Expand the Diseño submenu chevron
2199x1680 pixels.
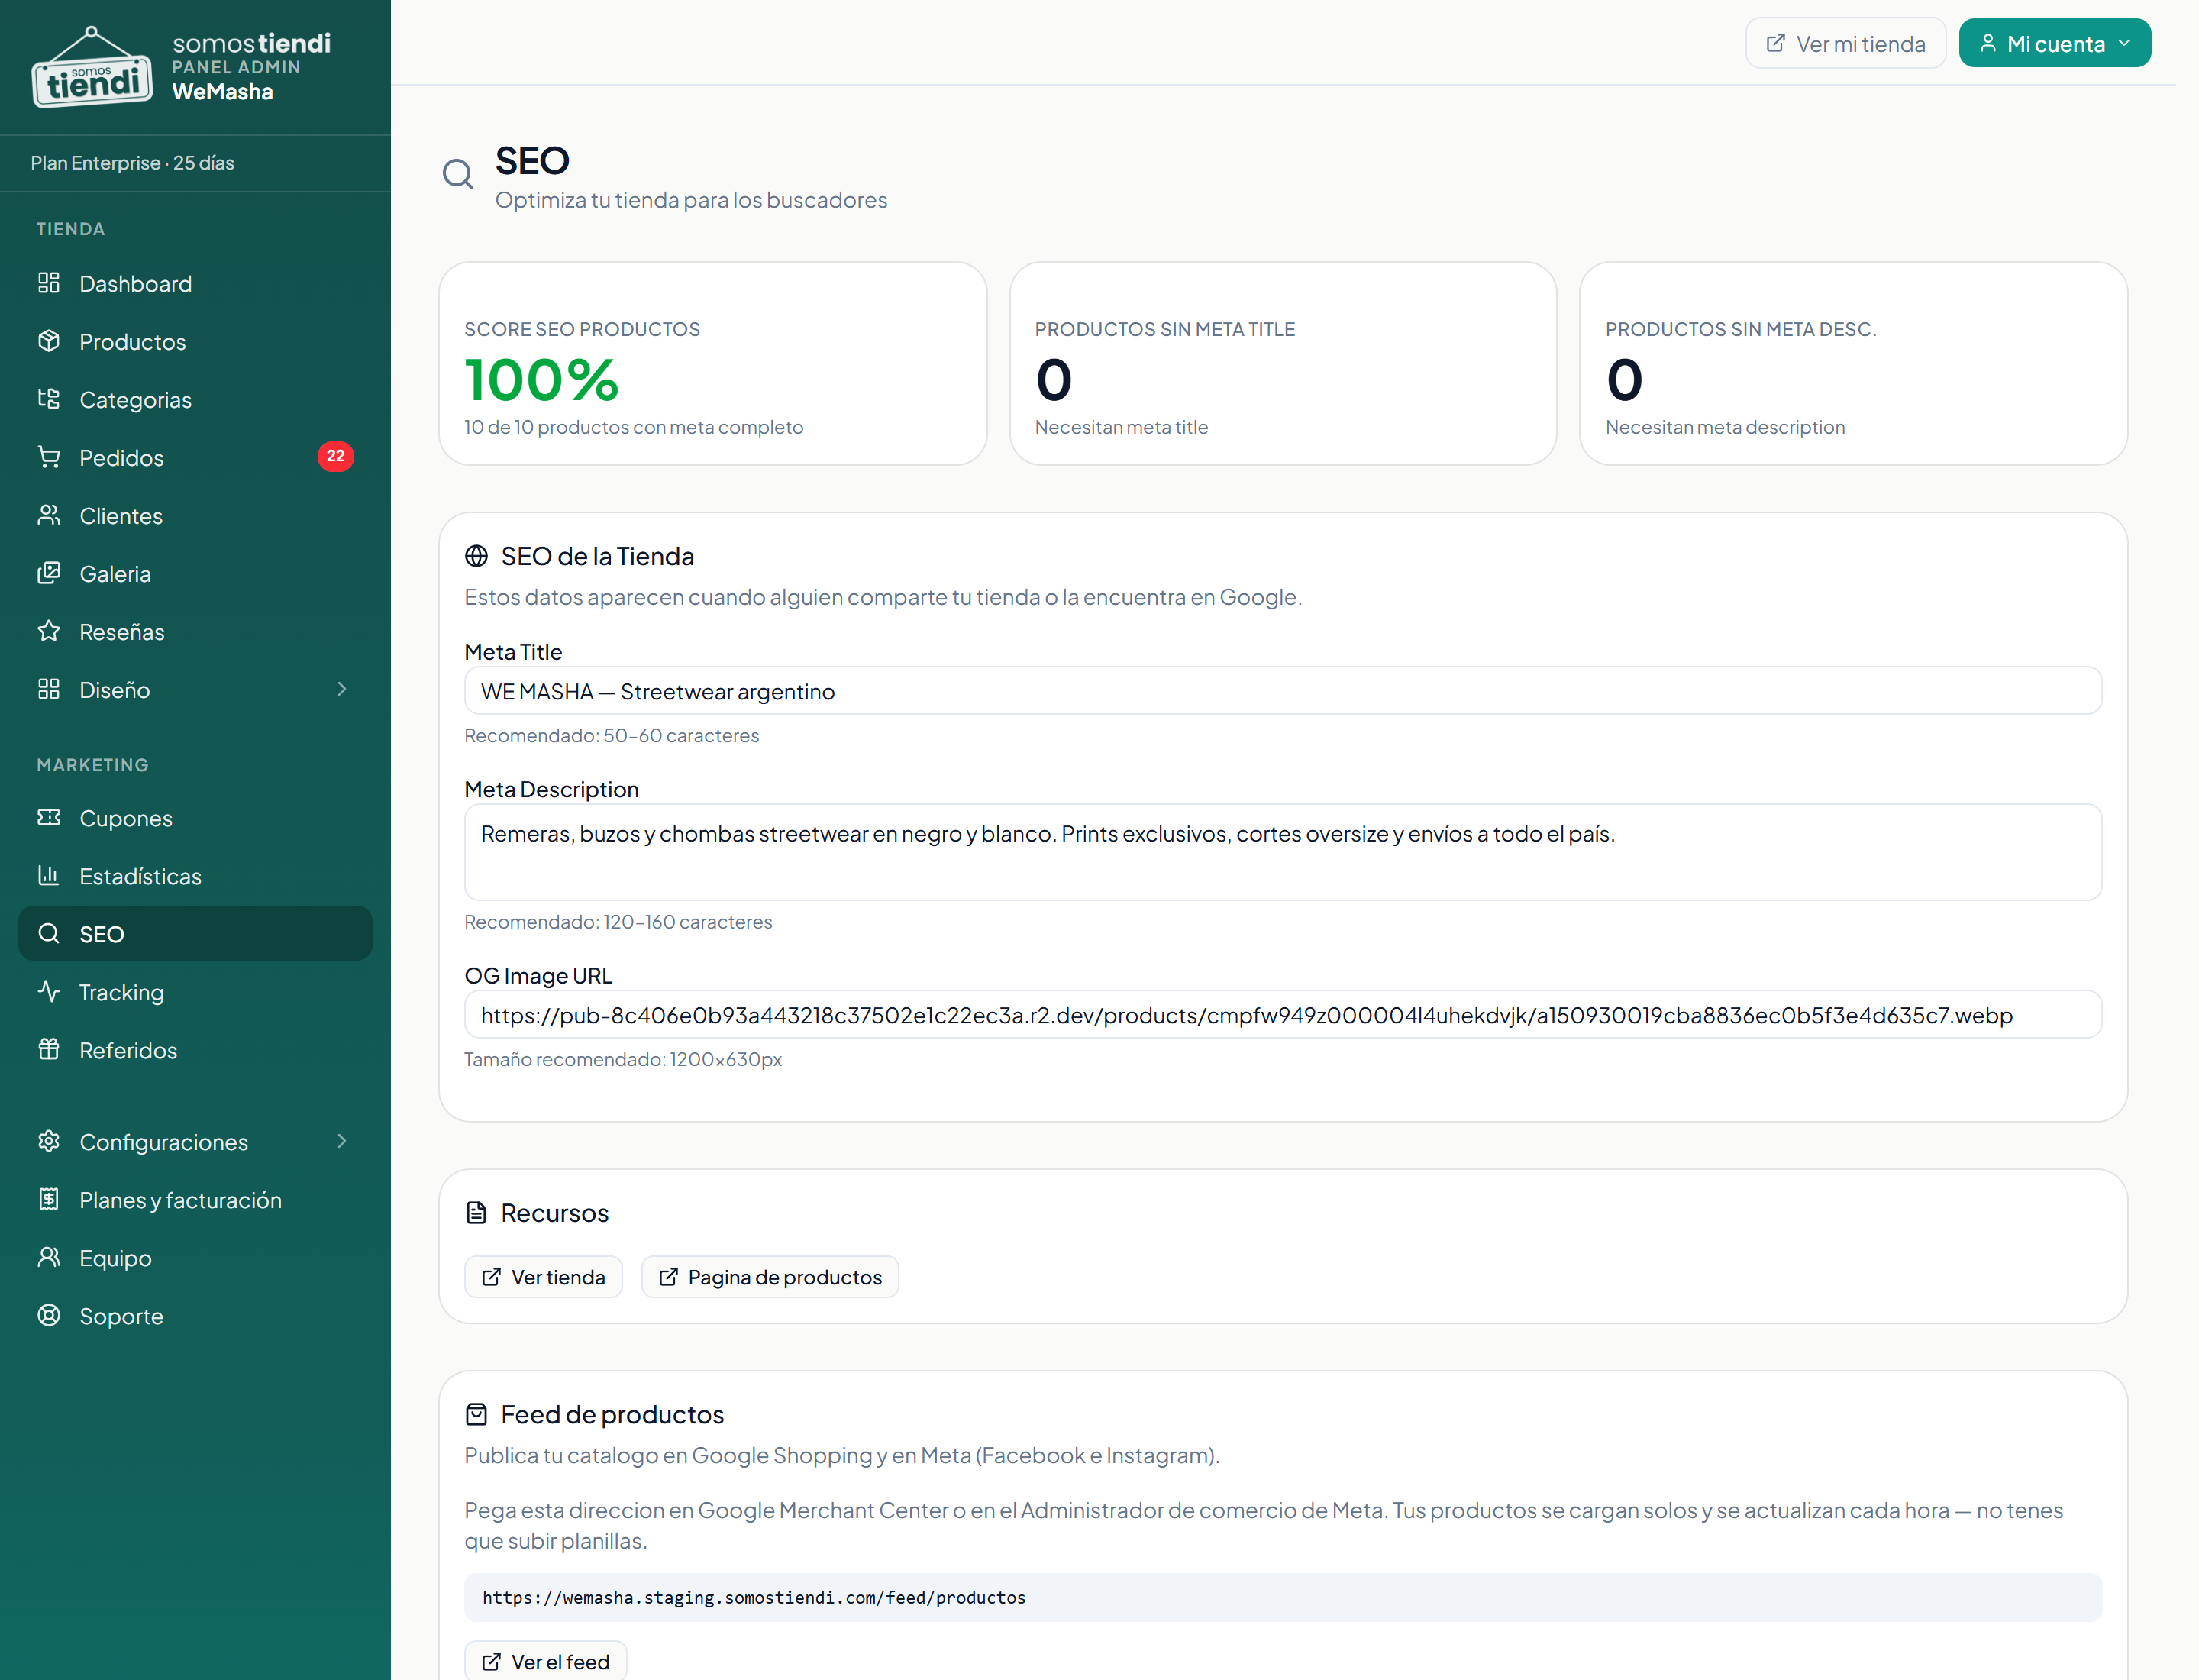pos(342,689)
